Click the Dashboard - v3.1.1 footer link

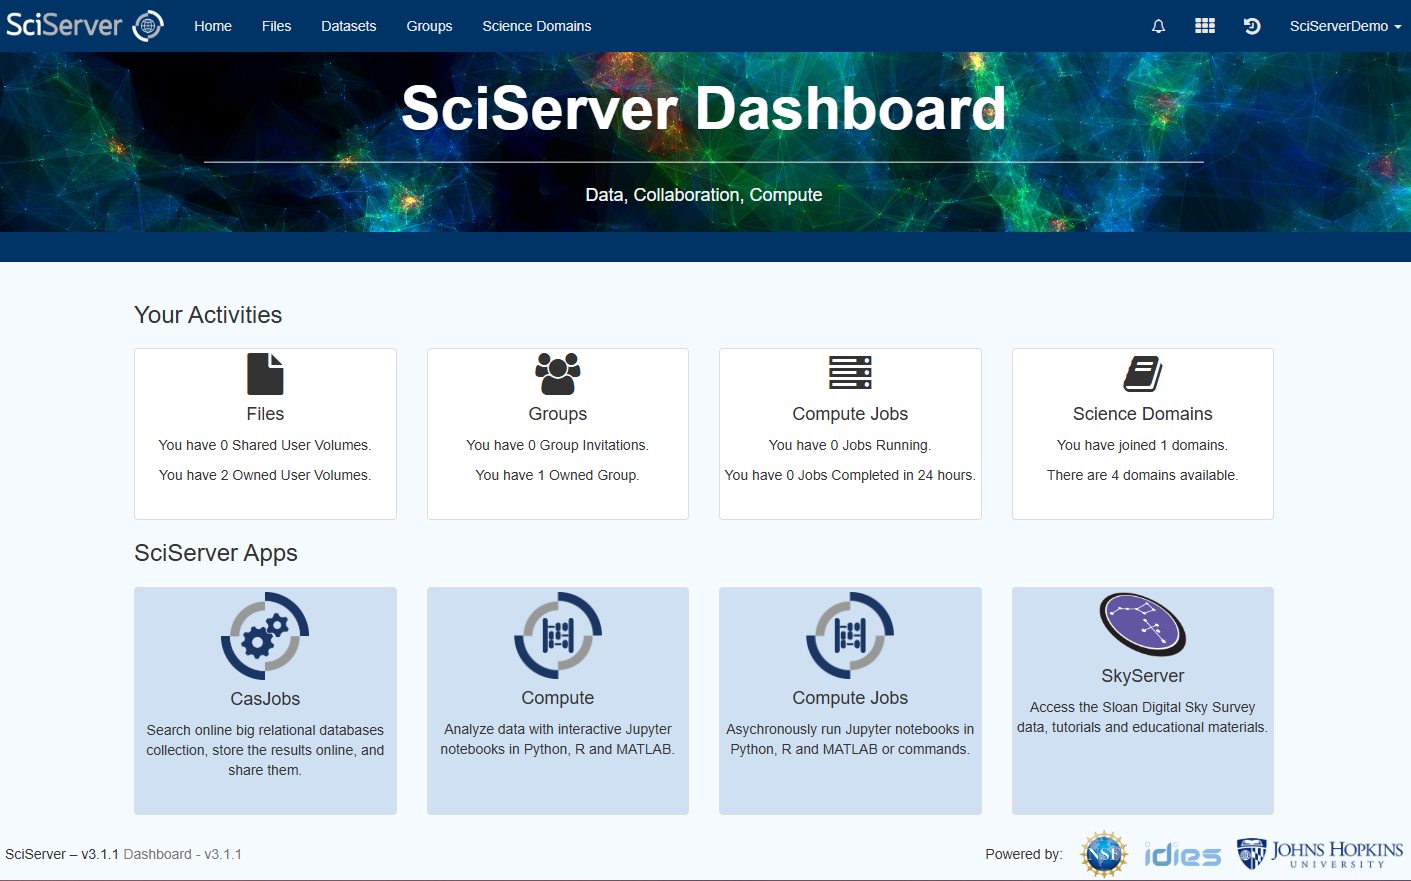182,854
